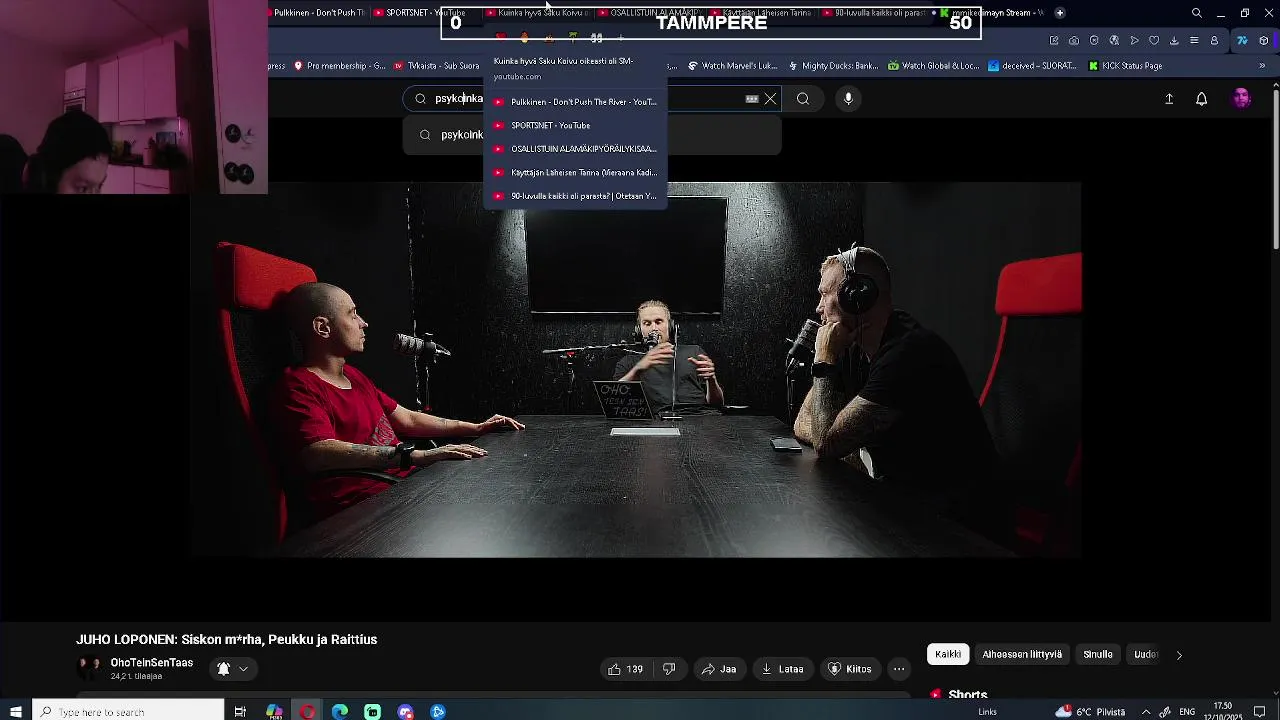
Task: Click in the YouTube search input field
Action: 590,99
